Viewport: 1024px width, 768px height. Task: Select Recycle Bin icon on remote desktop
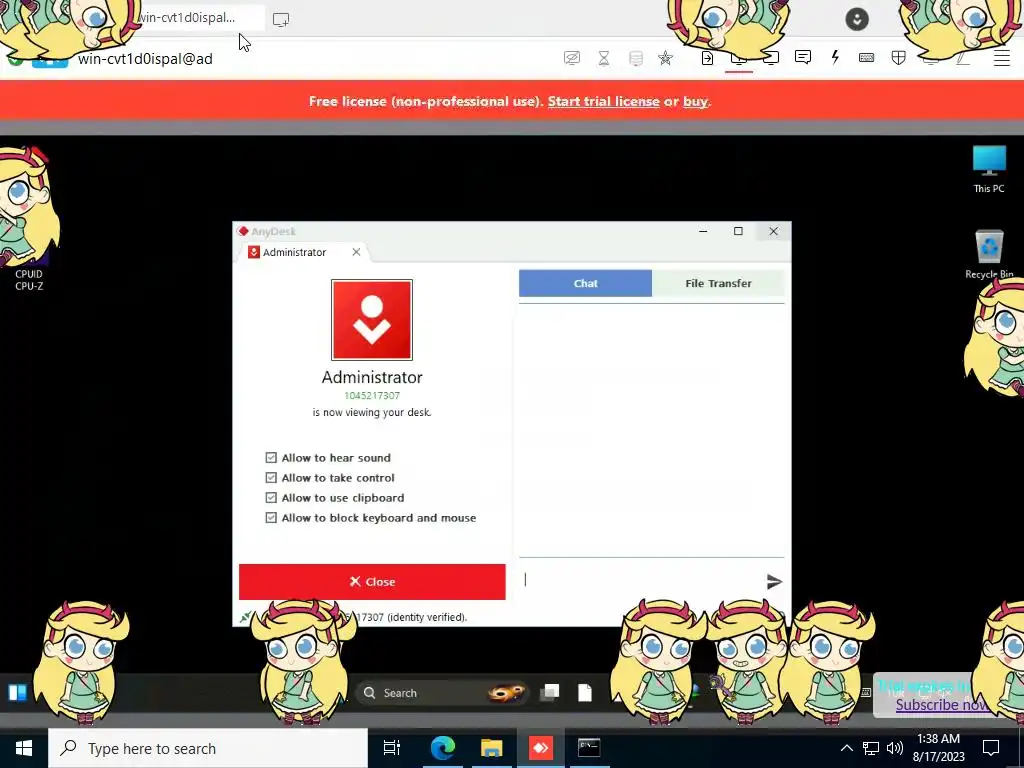click(x=989, y=255)
